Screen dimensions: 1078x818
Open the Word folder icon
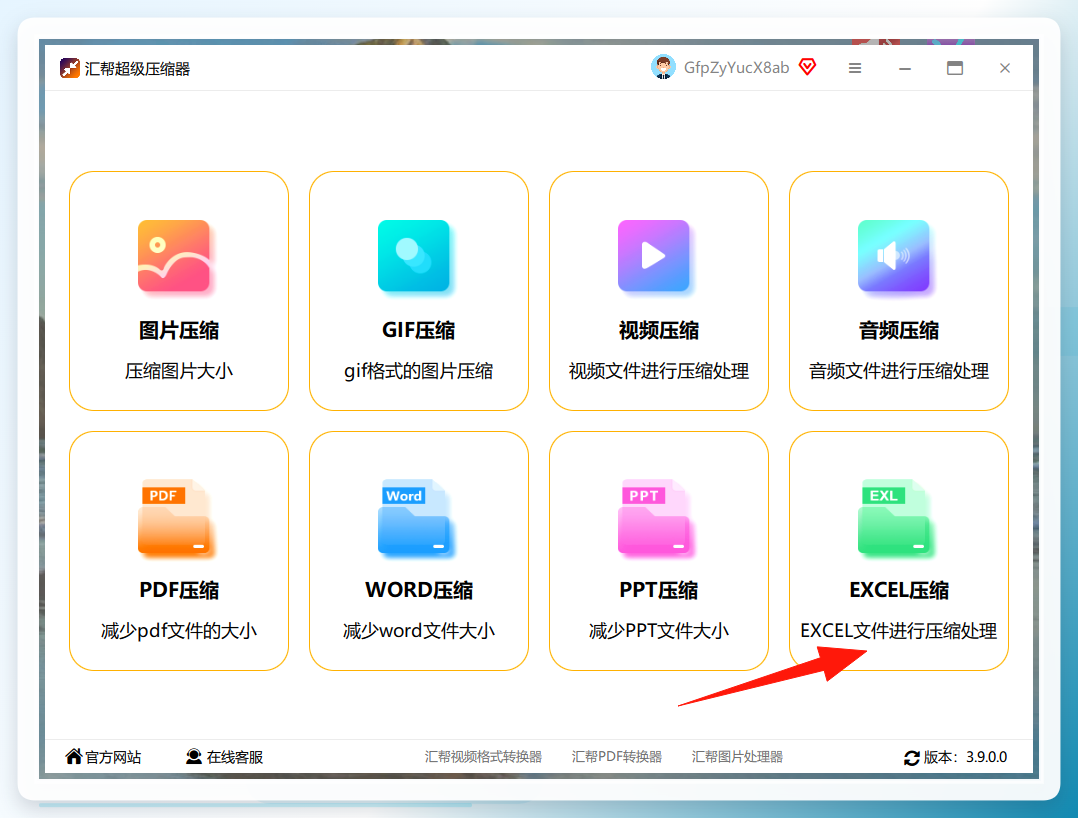(413, 517)
